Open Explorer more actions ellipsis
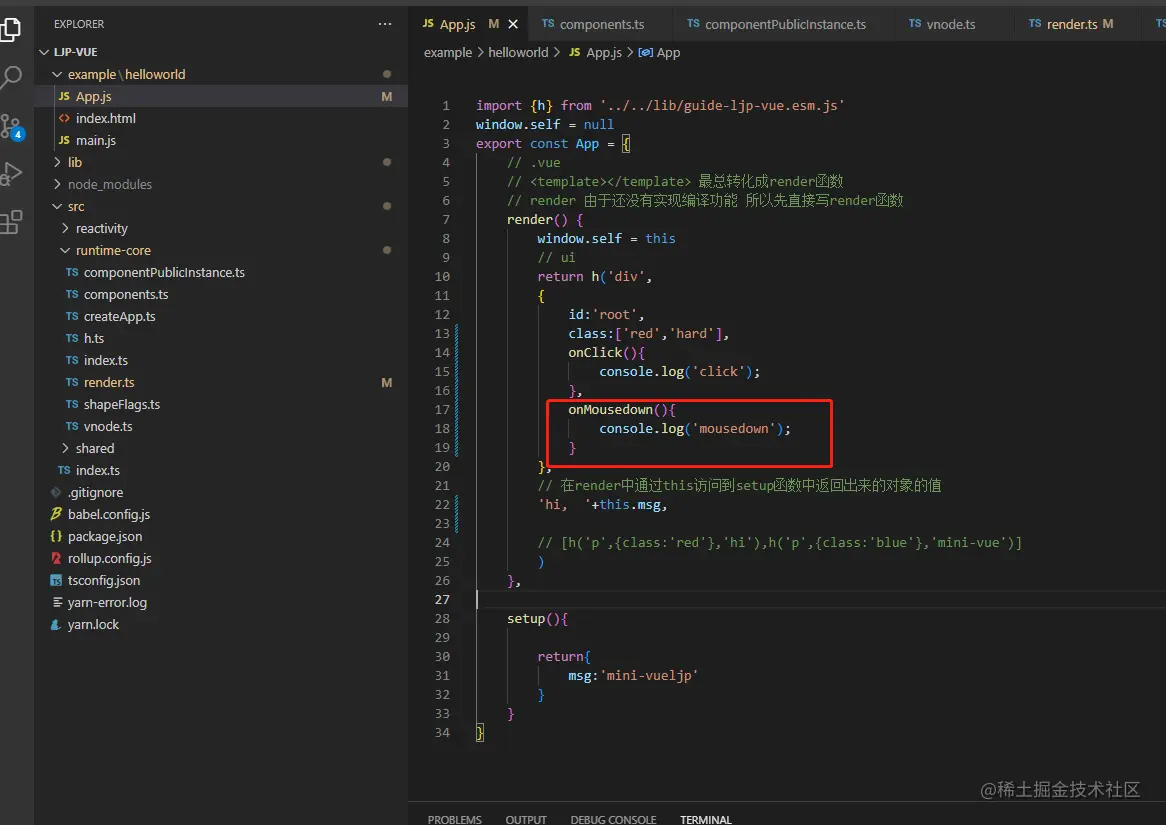 (x=384, y=24)
